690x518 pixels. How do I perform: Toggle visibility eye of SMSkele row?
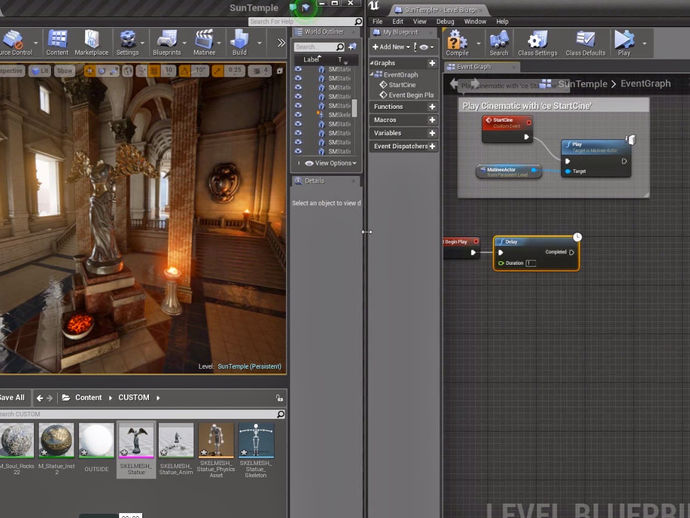click(x=298, y=114)
